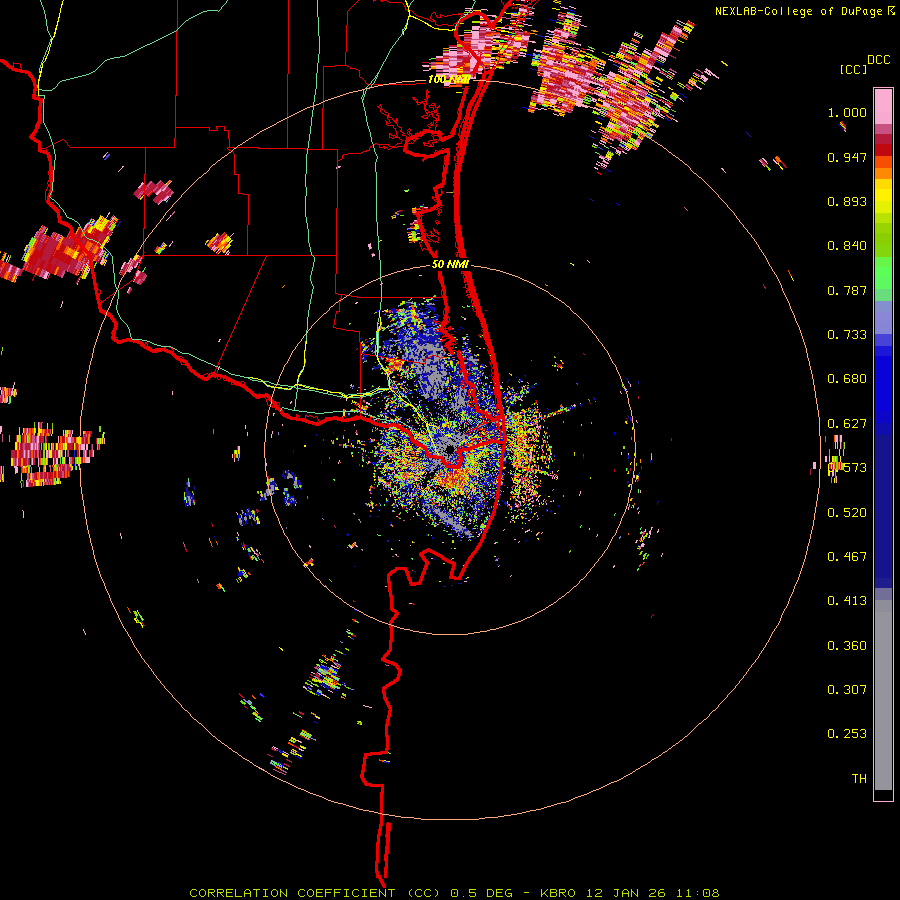The height and width of the screenshot is (900, 900).
Task: Select the 0.947 scale value
Action: 847,157
